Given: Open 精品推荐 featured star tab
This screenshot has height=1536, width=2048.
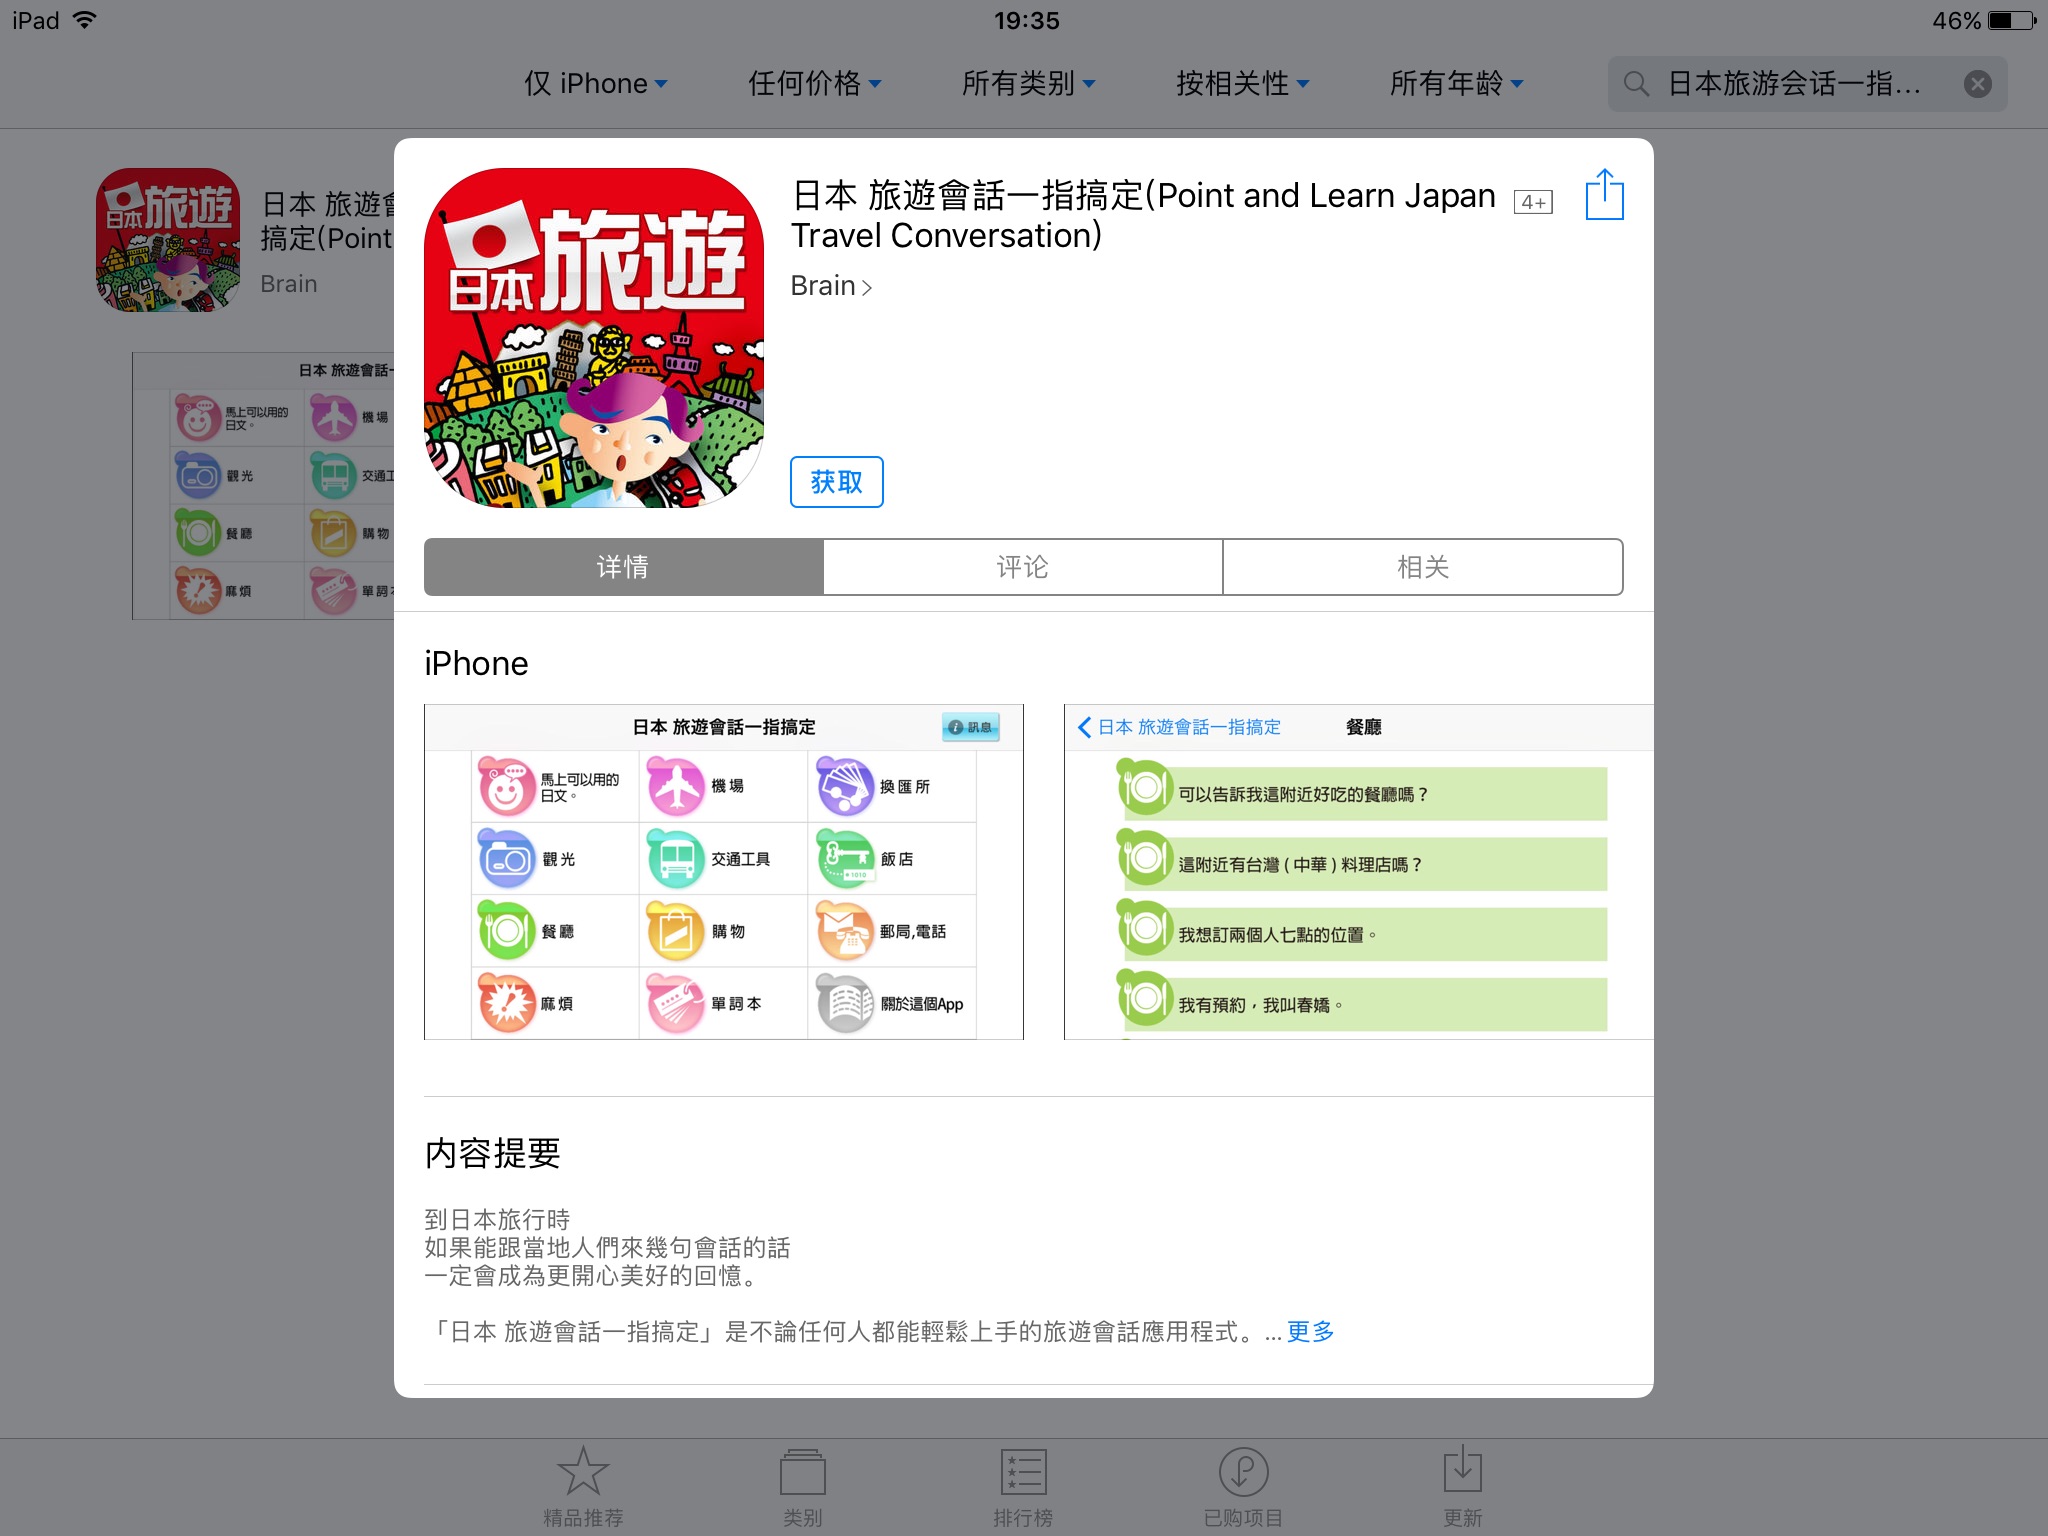Looking at the screenshot, I should pyautogui.click(x=583, y=1486).
